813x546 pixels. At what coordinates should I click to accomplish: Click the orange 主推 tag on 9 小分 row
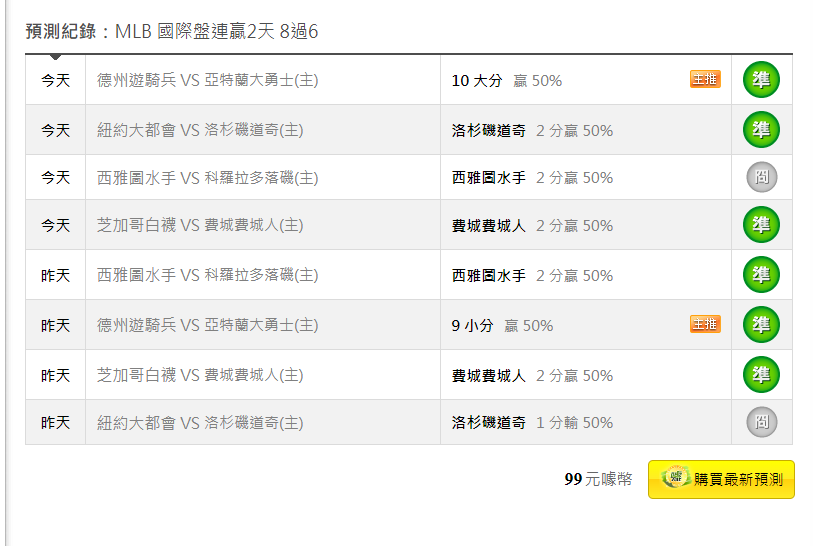point(705,324)
